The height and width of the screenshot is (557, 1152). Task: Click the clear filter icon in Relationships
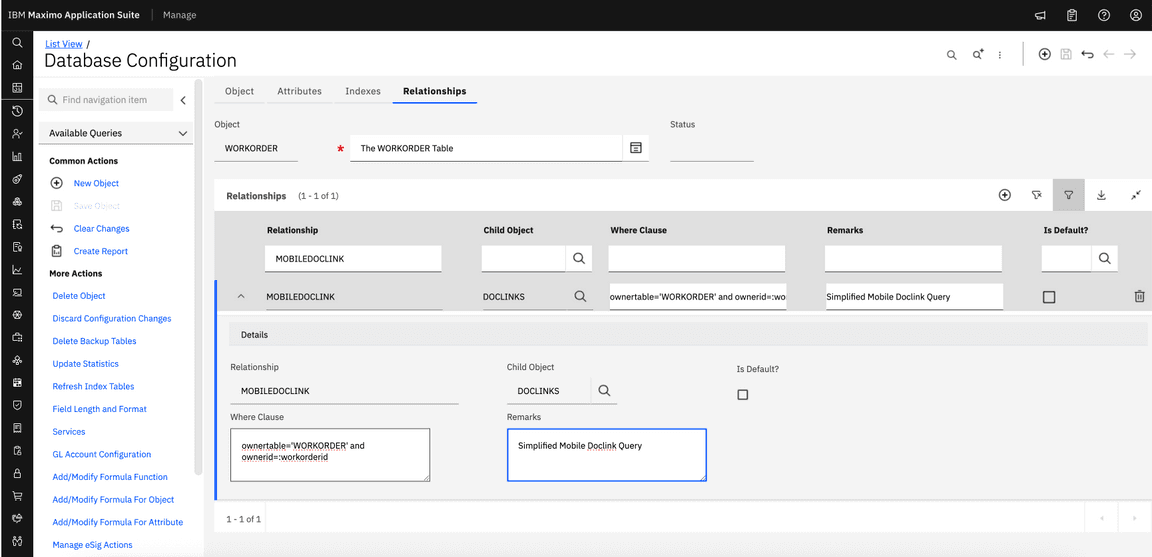pos(1037,195)
